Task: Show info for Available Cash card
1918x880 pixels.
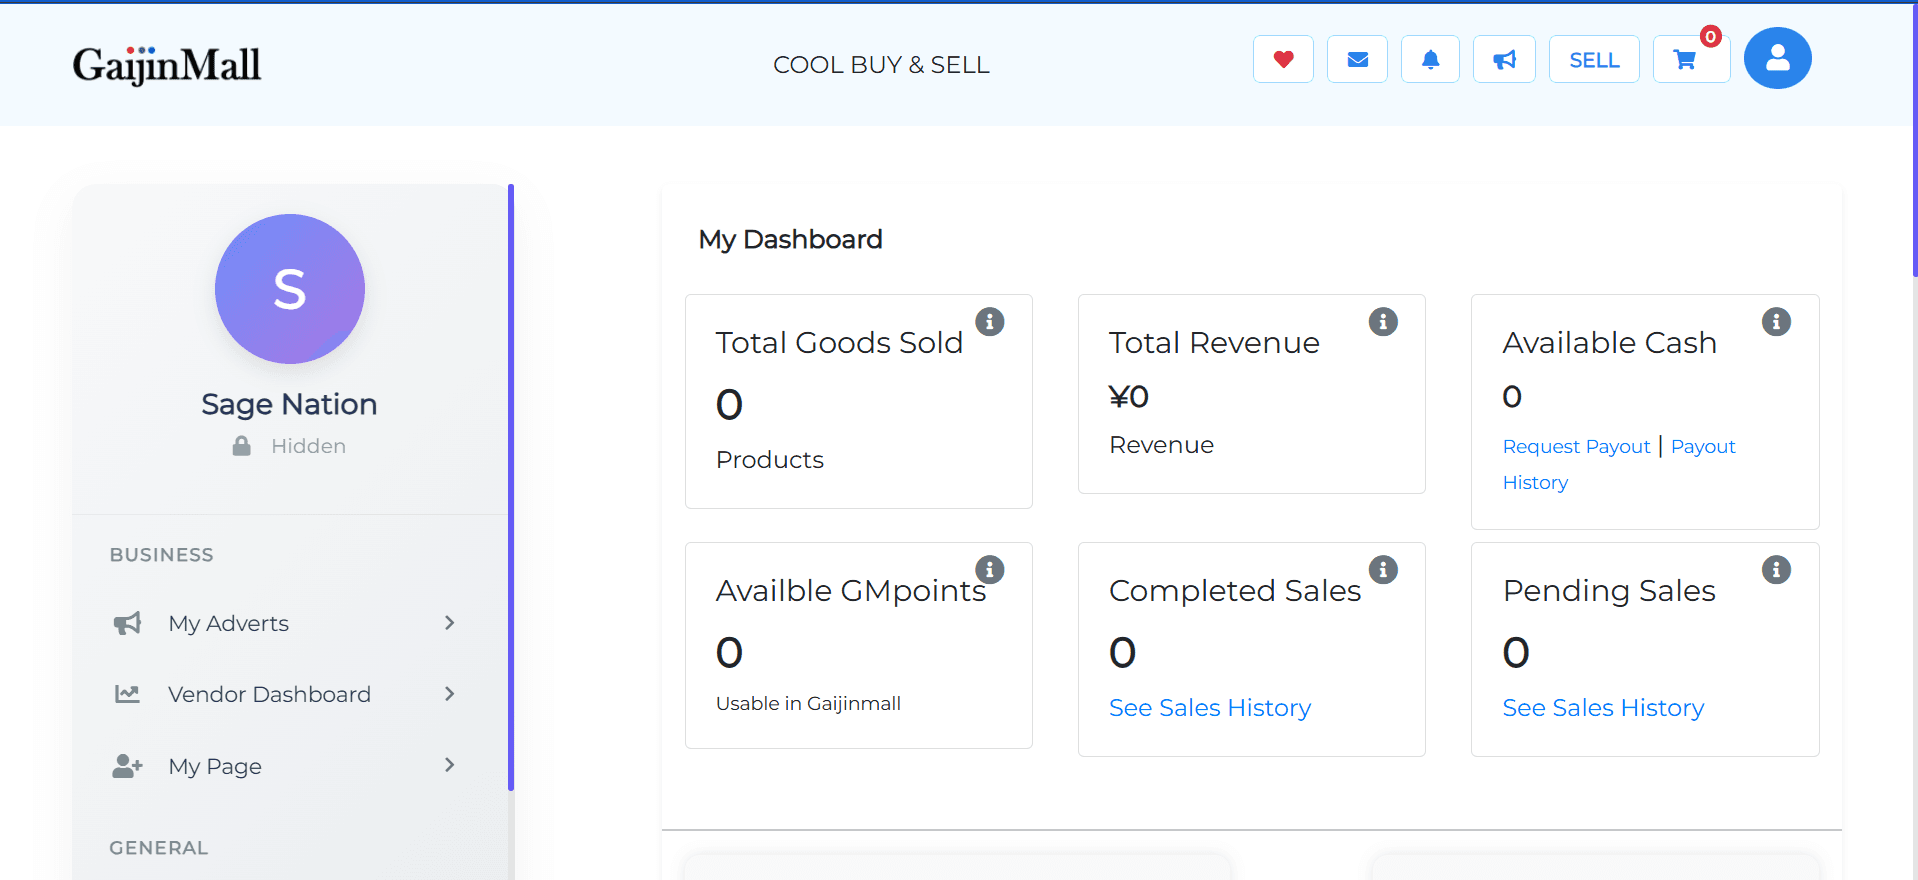Action: click(1775, 322)
